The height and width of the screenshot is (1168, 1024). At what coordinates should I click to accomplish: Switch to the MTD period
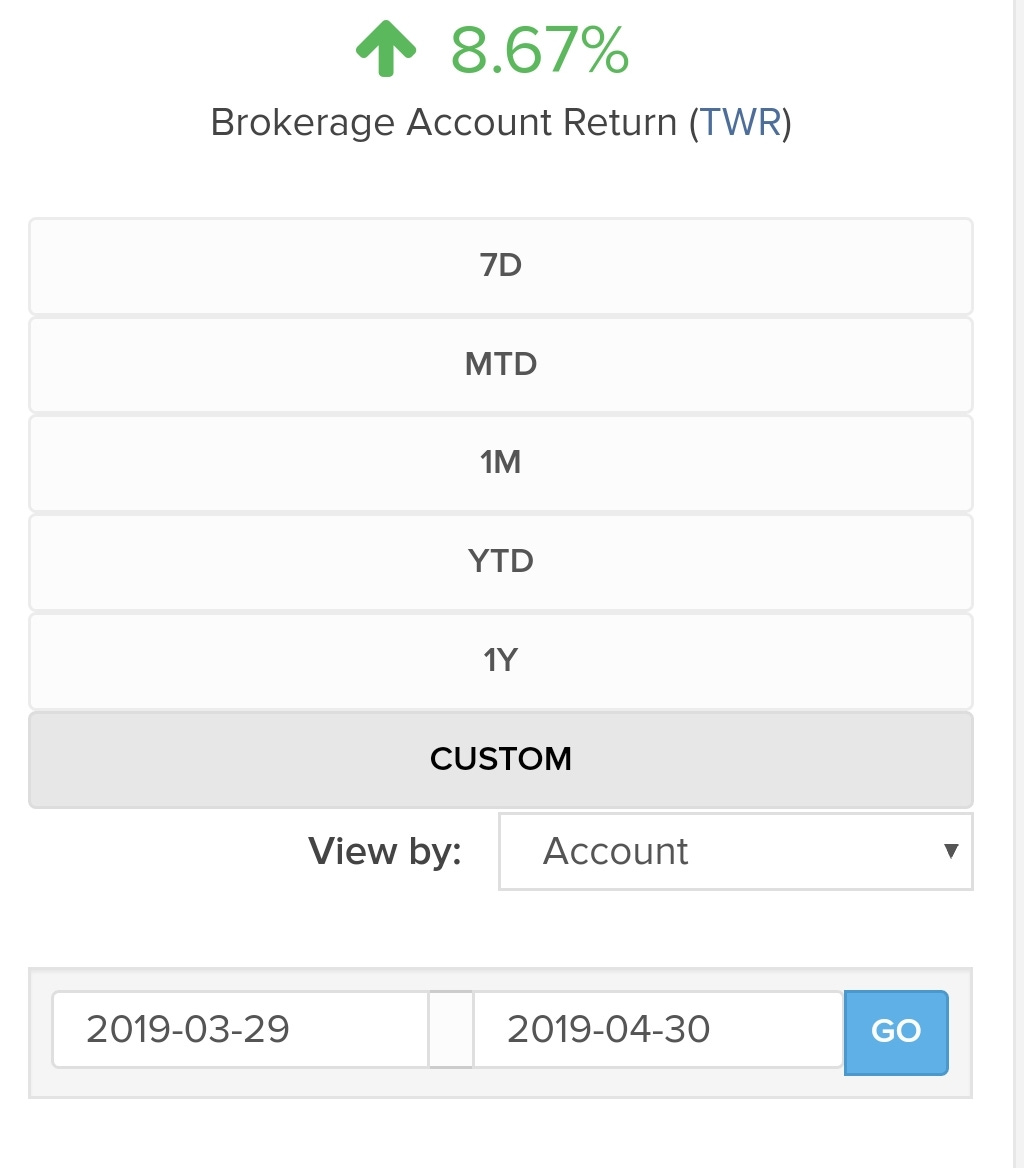pos(500,365)
